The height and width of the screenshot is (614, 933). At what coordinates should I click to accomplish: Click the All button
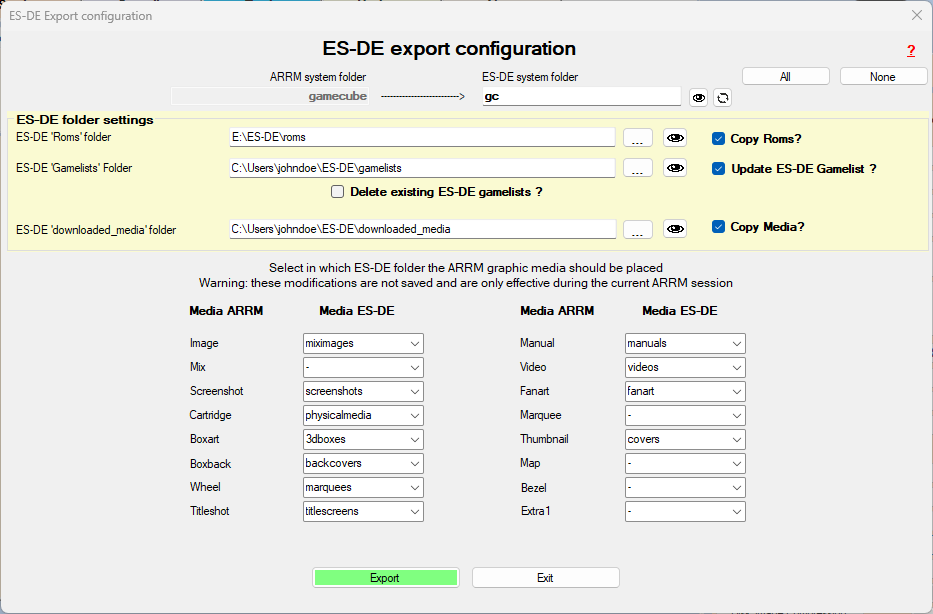click(x=785, y=77)
